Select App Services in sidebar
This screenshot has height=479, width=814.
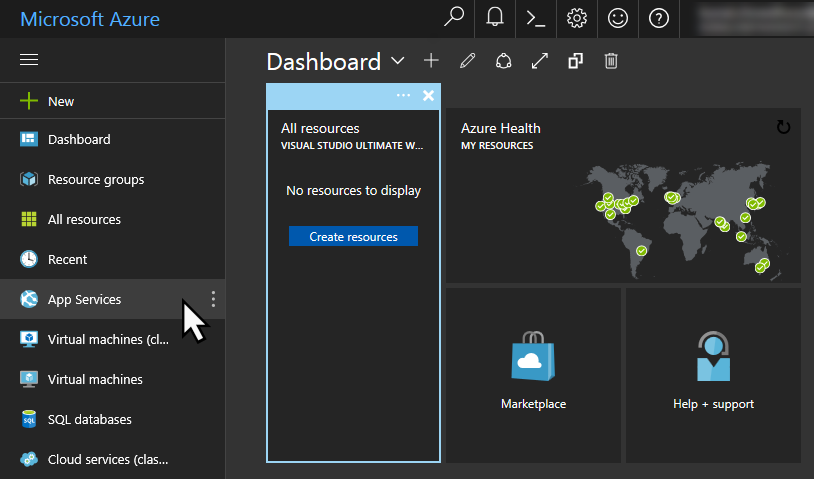pos(113,299)
